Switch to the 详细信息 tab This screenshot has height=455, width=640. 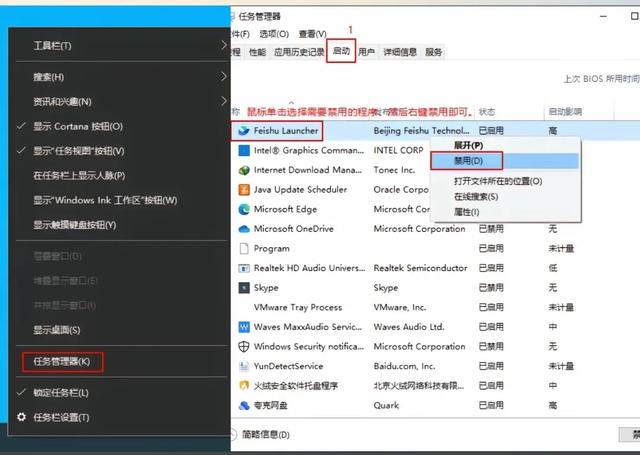point(400,52)
